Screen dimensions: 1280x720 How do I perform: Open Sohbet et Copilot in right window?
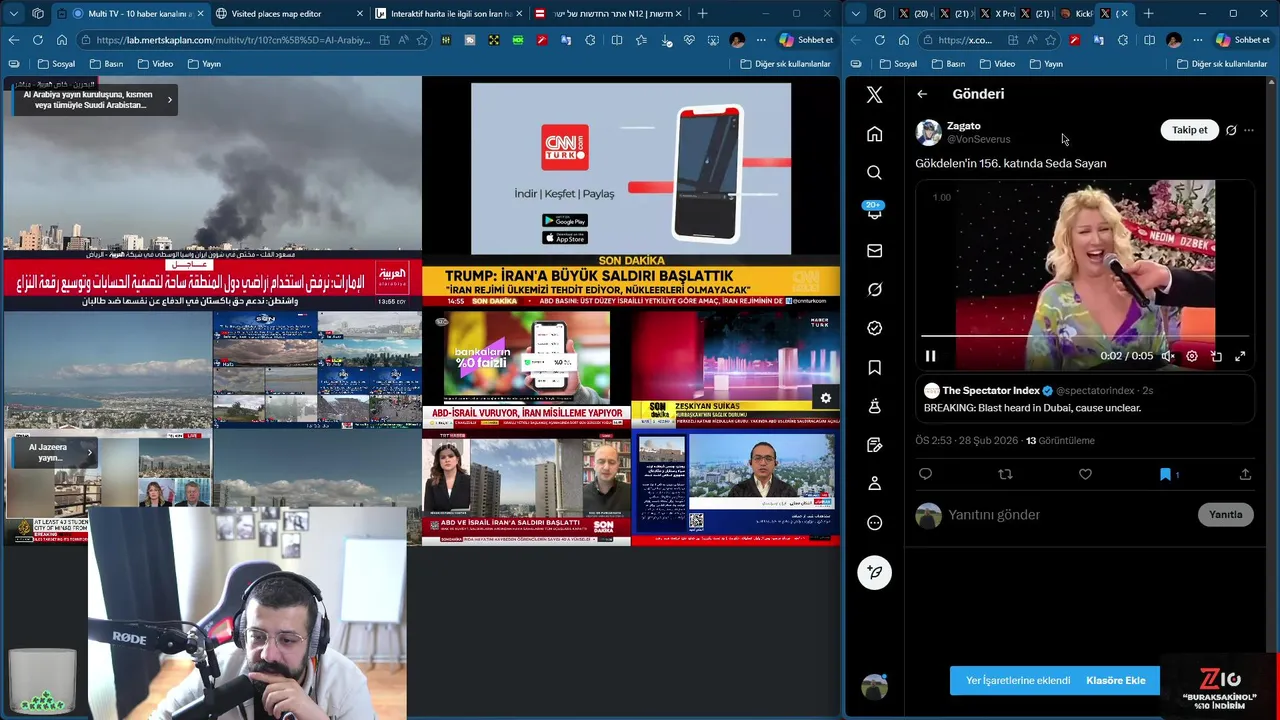pyautogui.click(x=1243, y=40)
